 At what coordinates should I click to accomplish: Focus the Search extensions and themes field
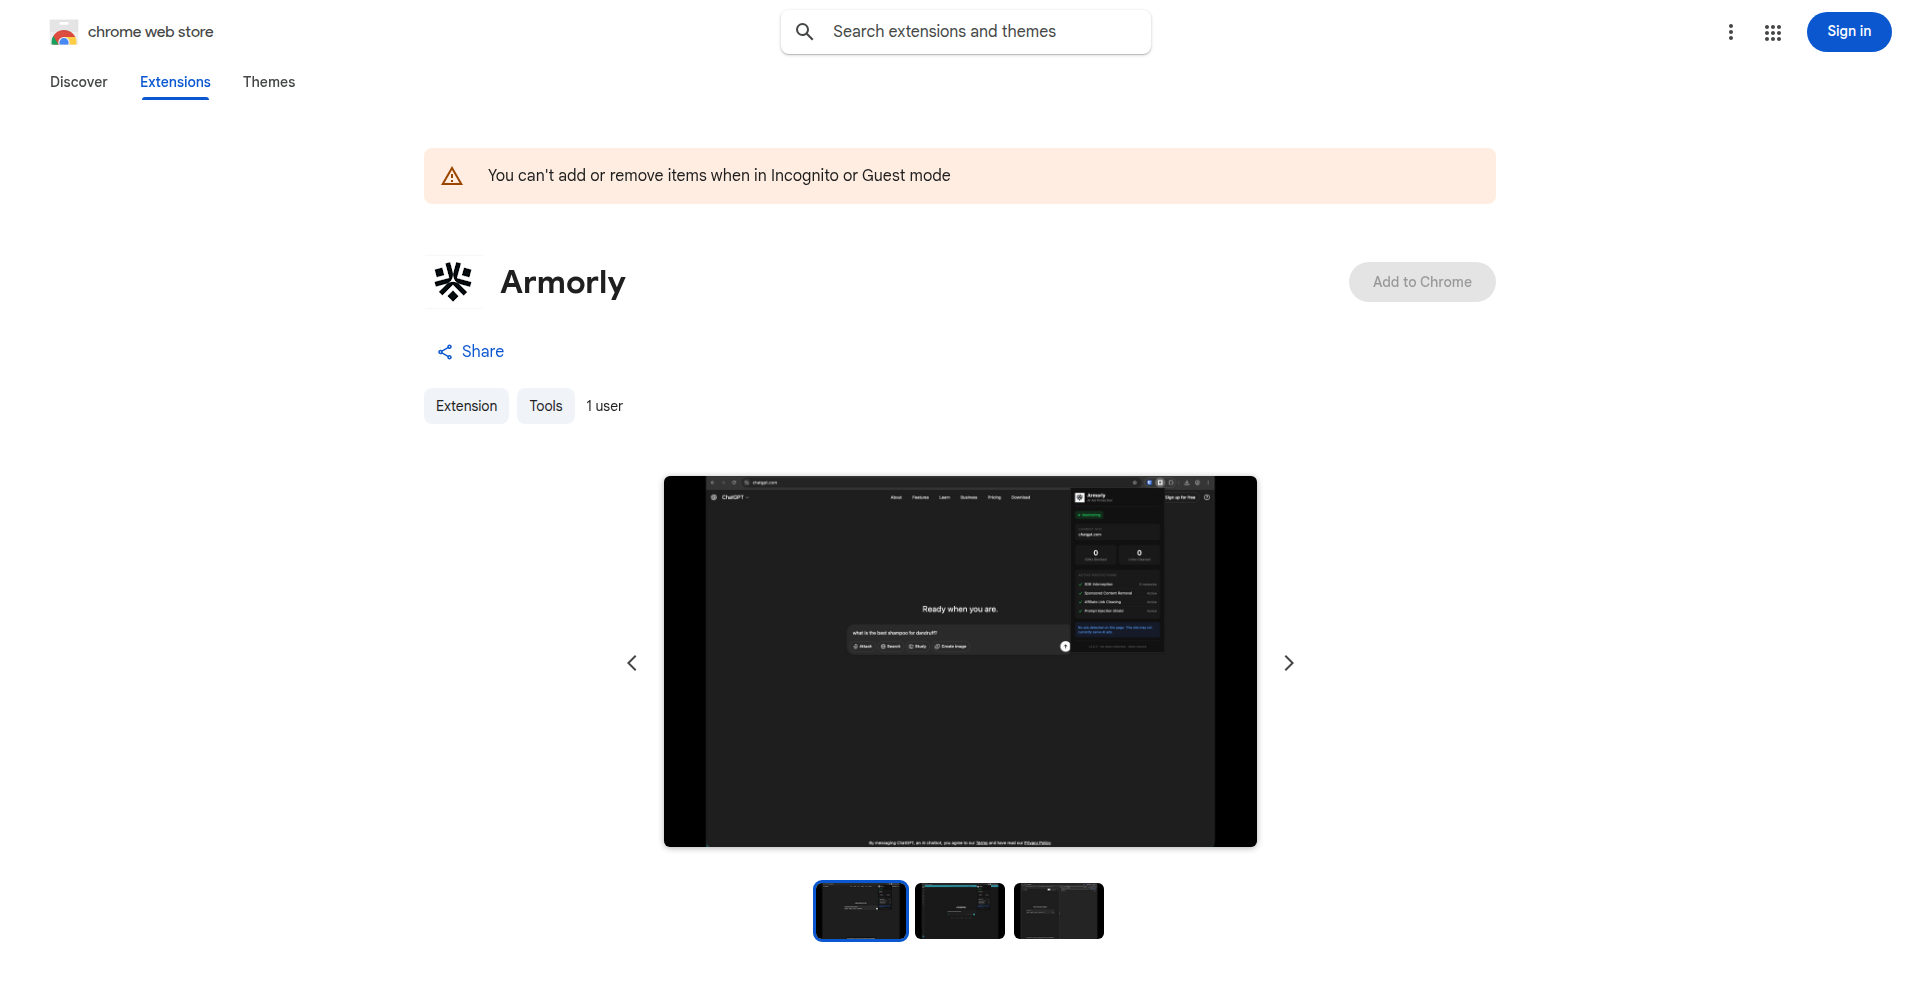[966, 32]
